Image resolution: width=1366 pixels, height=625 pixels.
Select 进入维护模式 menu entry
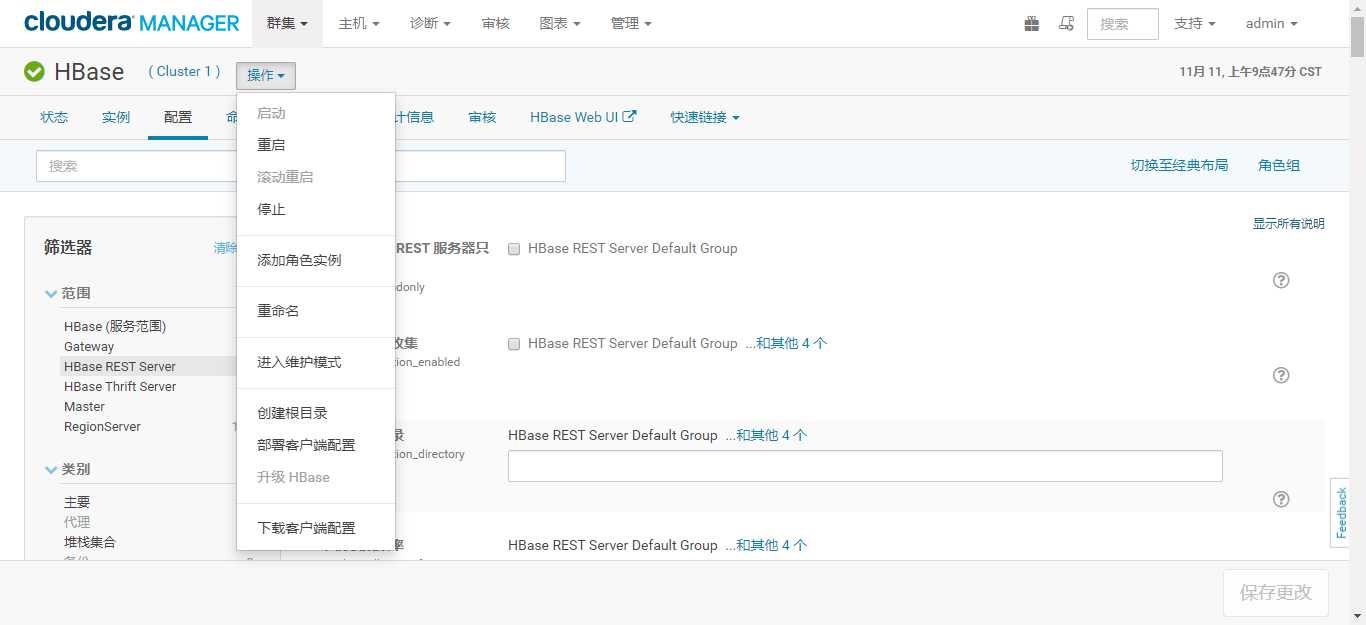316,362
